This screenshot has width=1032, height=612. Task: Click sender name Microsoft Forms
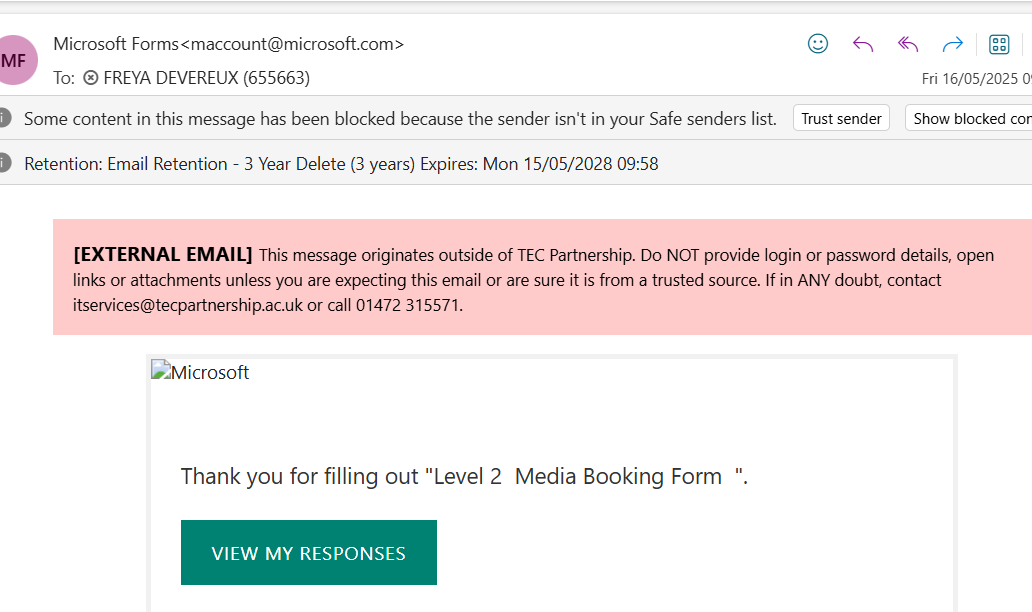tap(116, 44)
